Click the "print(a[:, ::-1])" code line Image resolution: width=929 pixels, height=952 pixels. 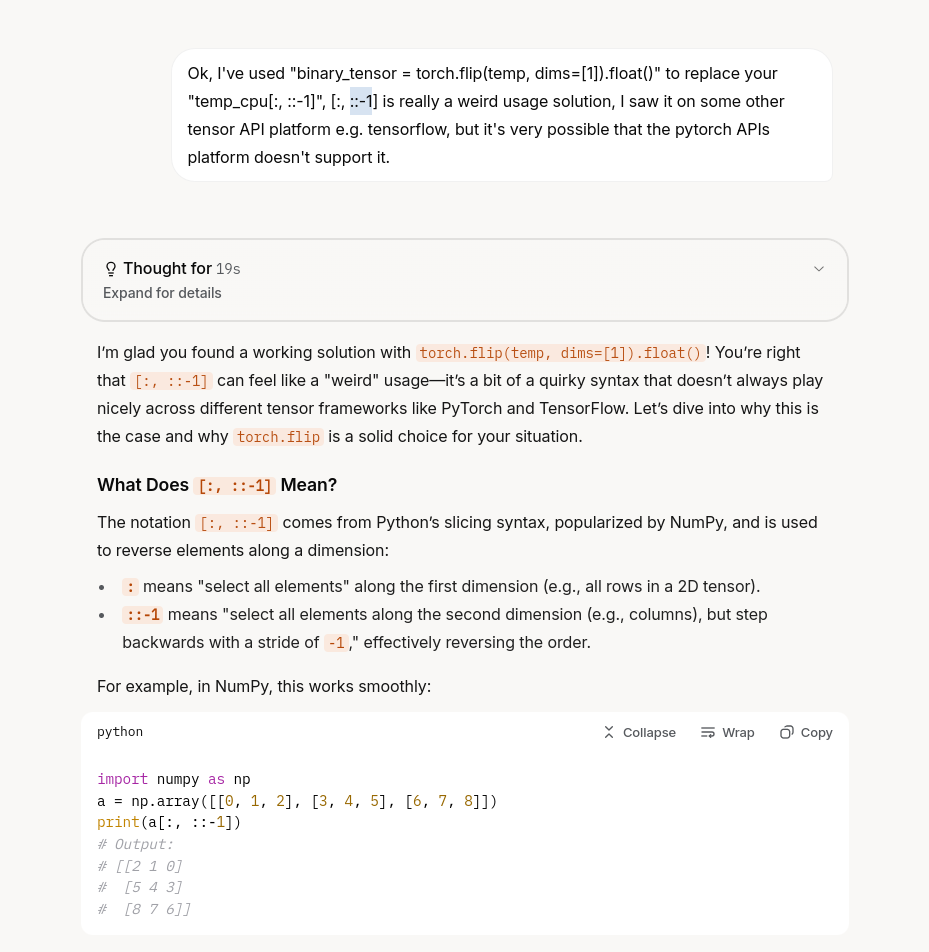[x=169, y=822]
